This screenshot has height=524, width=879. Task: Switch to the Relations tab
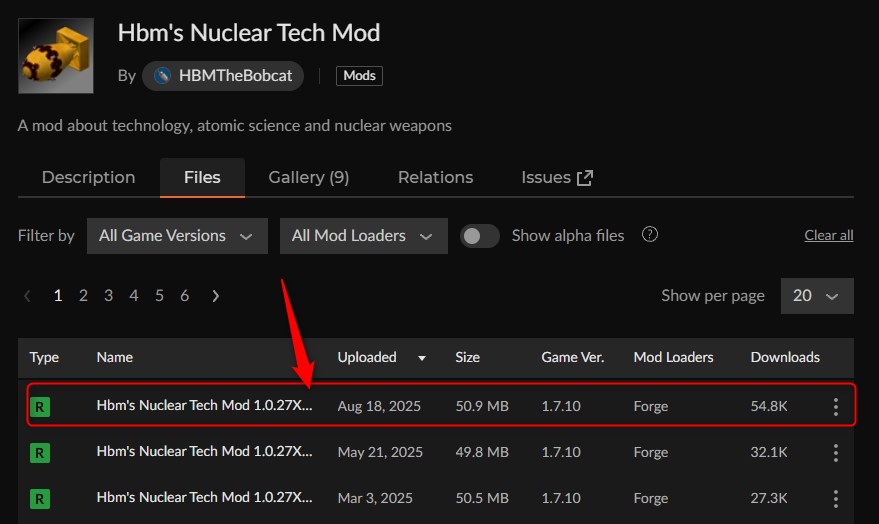pyautogui.click(x=436, y=178)
